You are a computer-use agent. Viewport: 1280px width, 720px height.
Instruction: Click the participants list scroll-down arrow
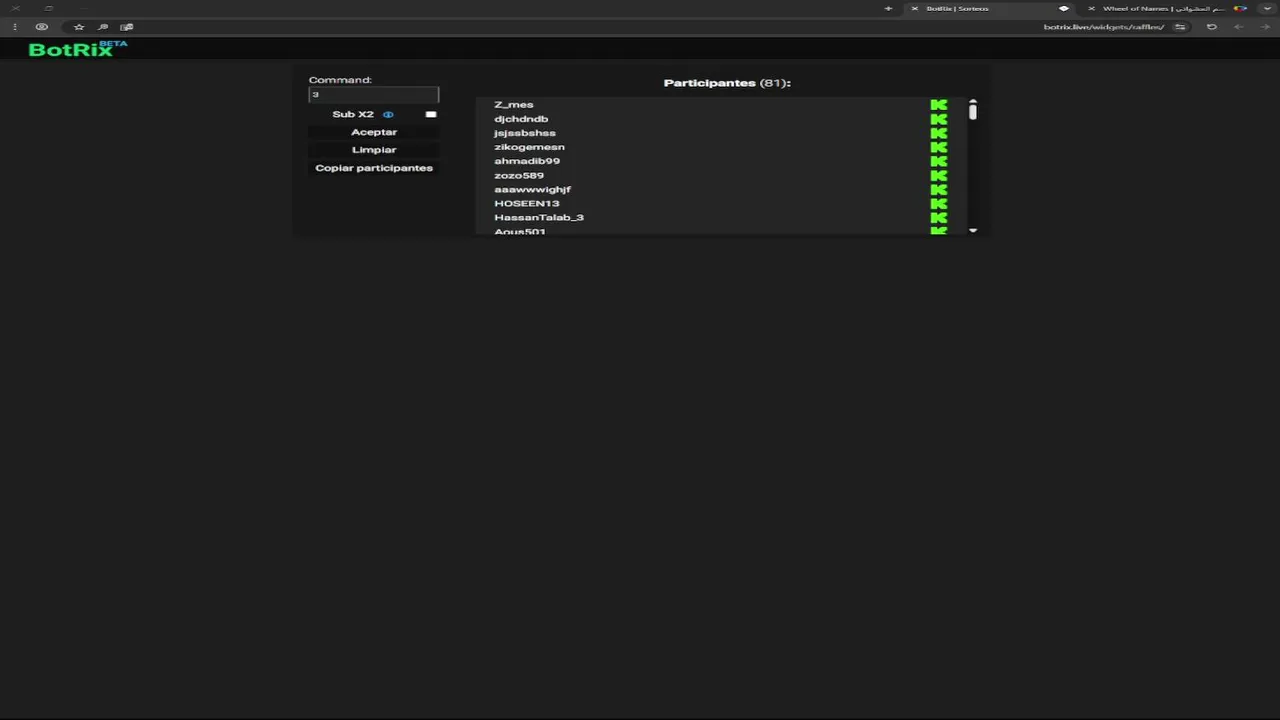[973, 231]
